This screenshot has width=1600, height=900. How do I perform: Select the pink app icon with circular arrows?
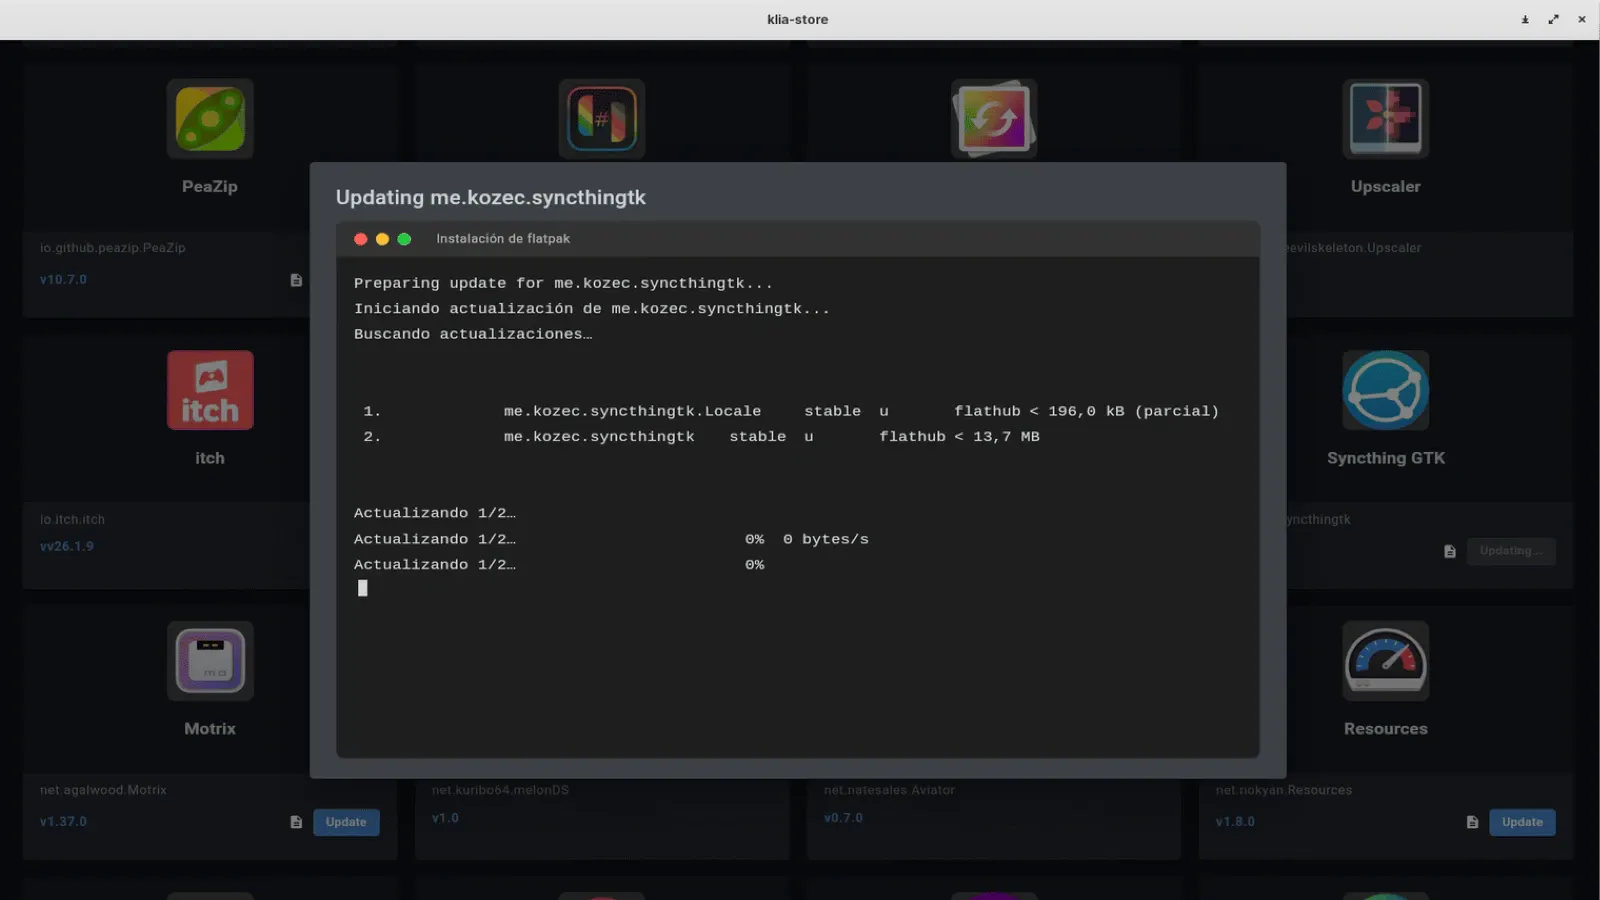(x=994, y=119)
